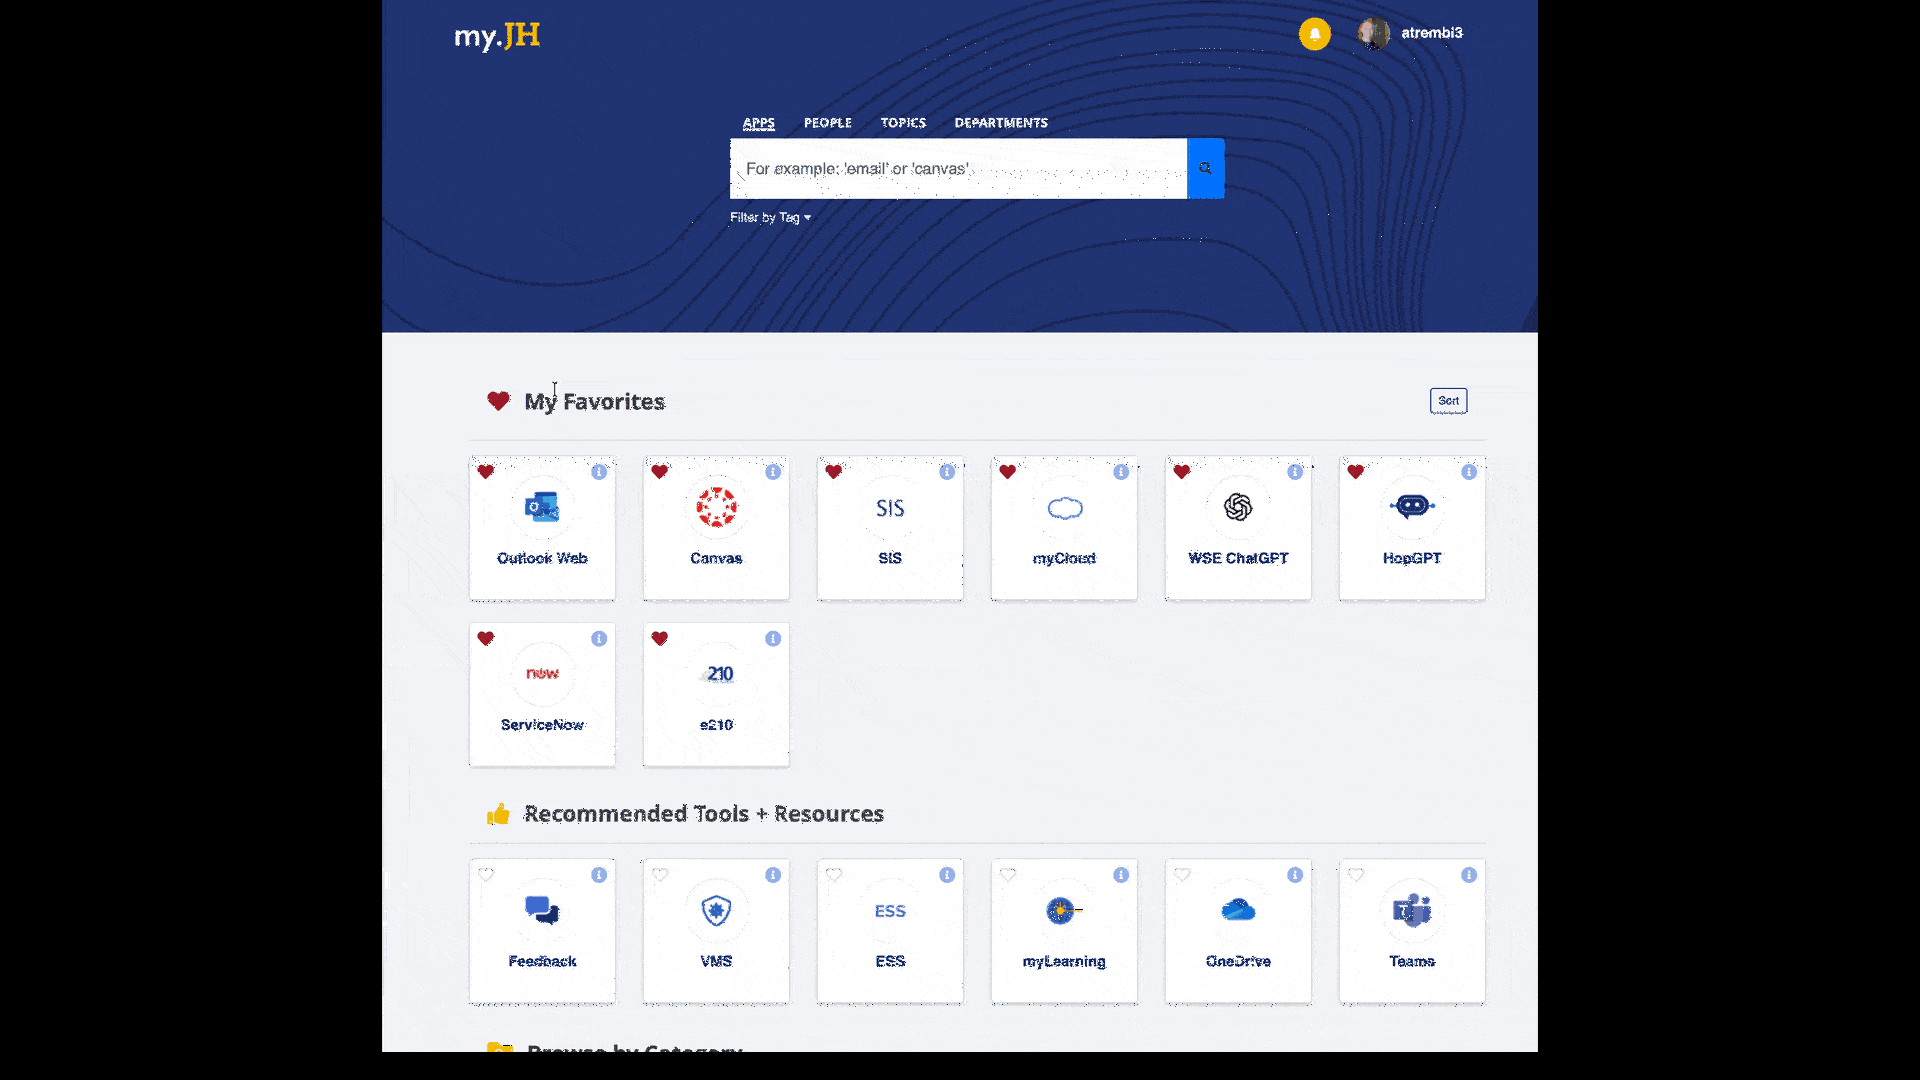The width and height of the screenshot is (1920, 1080).
Task: Show info for ServiceNow tile
Action: [599, 639]
